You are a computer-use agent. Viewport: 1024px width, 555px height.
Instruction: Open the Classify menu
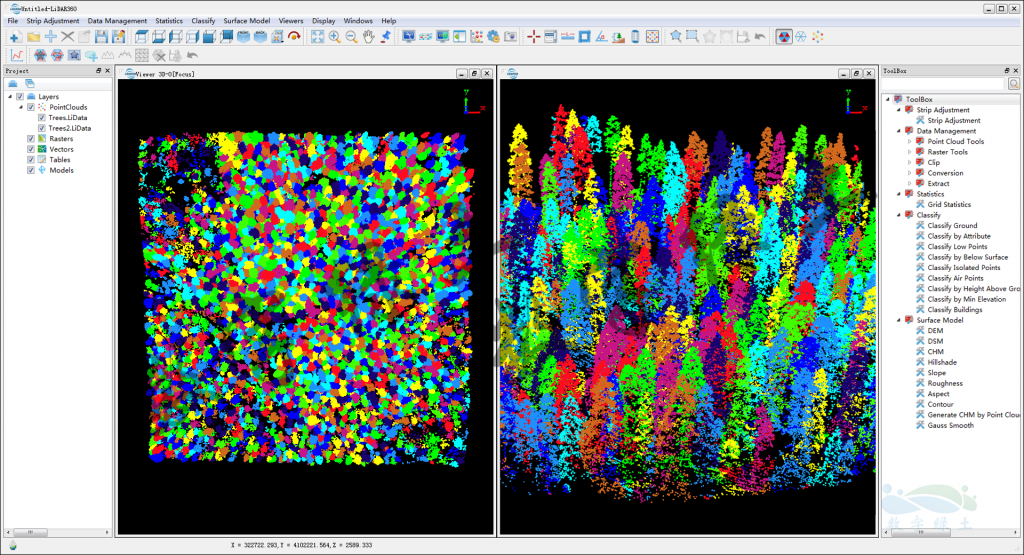[x=203, y=20]
